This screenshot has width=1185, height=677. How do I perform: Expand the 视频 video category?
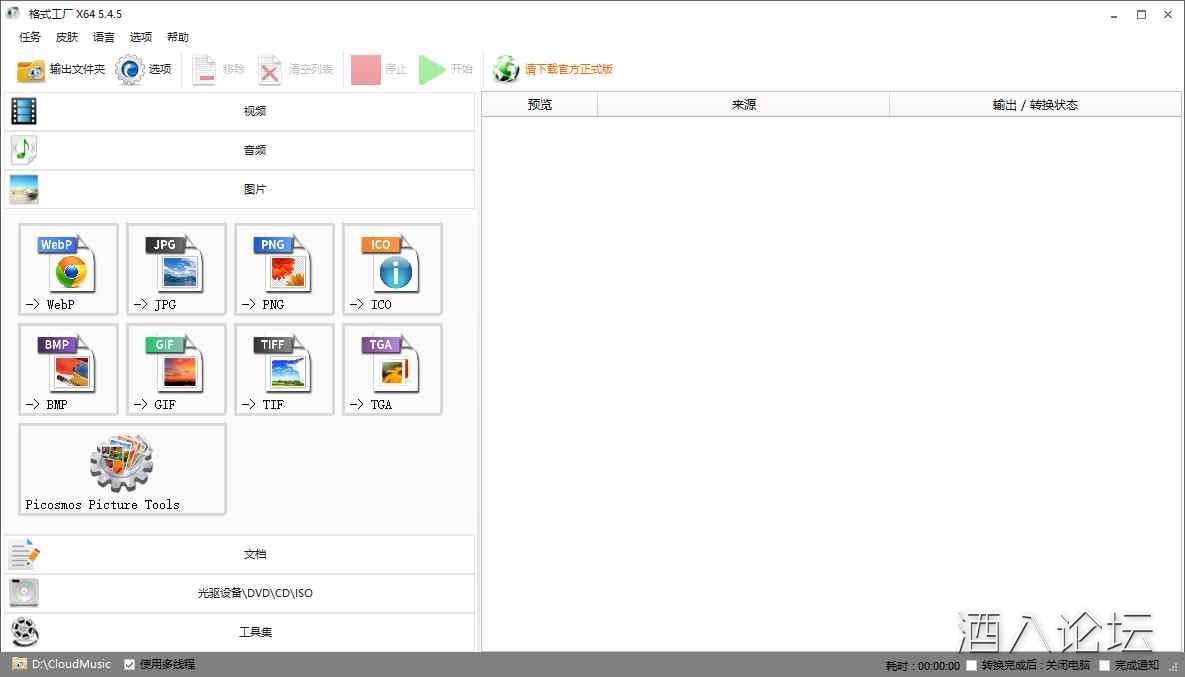click(x=254, y=110)
